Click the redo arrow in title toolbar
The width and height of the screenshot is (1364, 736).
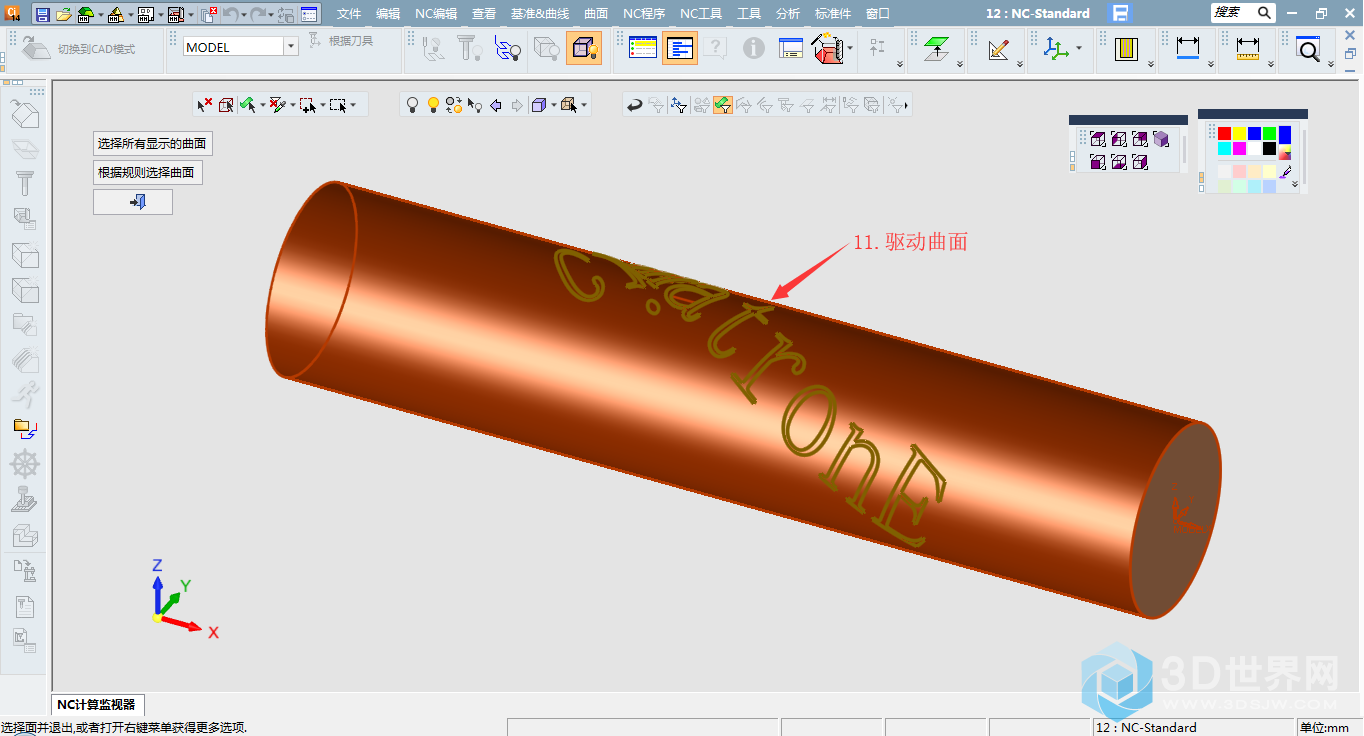click(258, 14)
